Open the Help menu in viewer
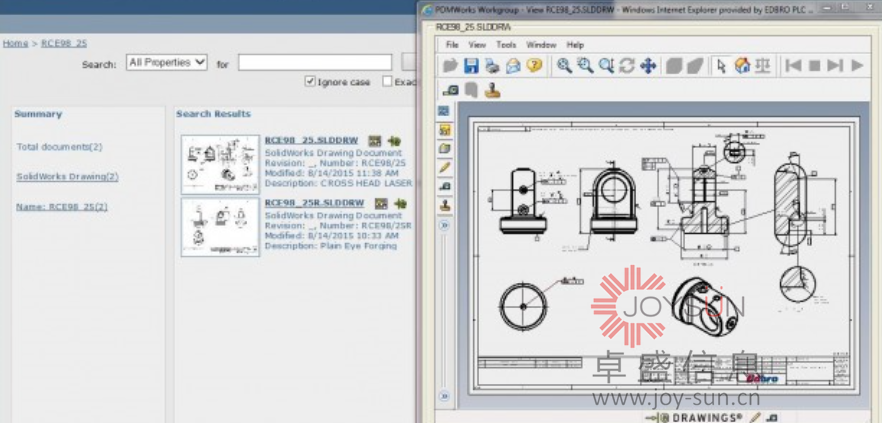 pos(575,45)
